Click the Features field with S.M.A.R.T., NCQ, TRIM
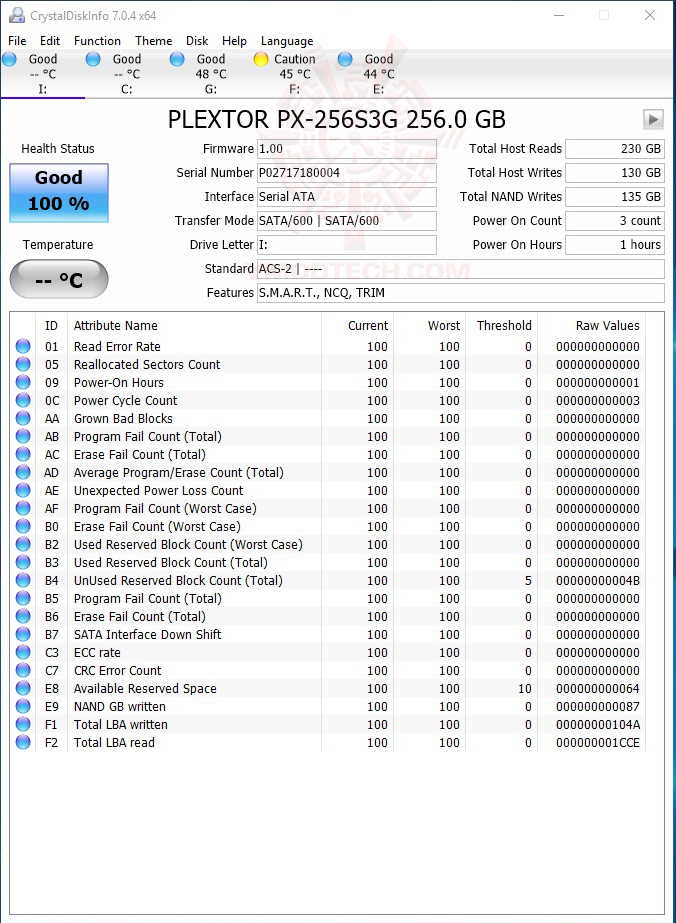Screen dimensions: 676x923 coord(460,293)
